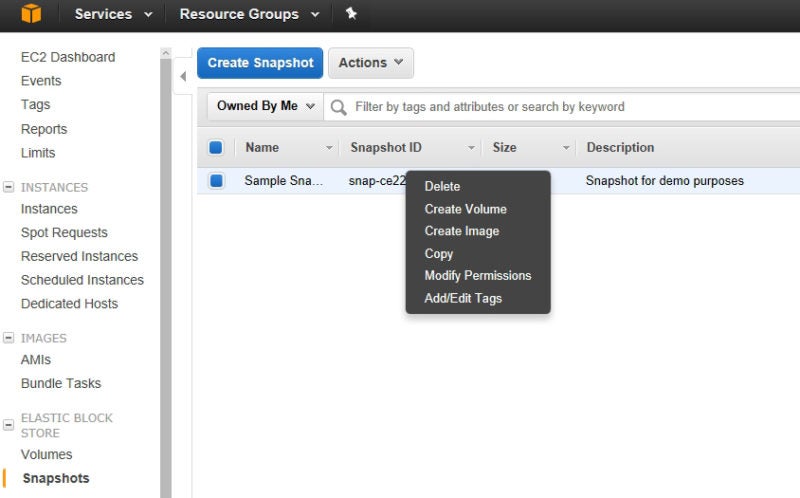
Task: Uncheck the Sample Snapshot row checkbox
Action: 216,181
